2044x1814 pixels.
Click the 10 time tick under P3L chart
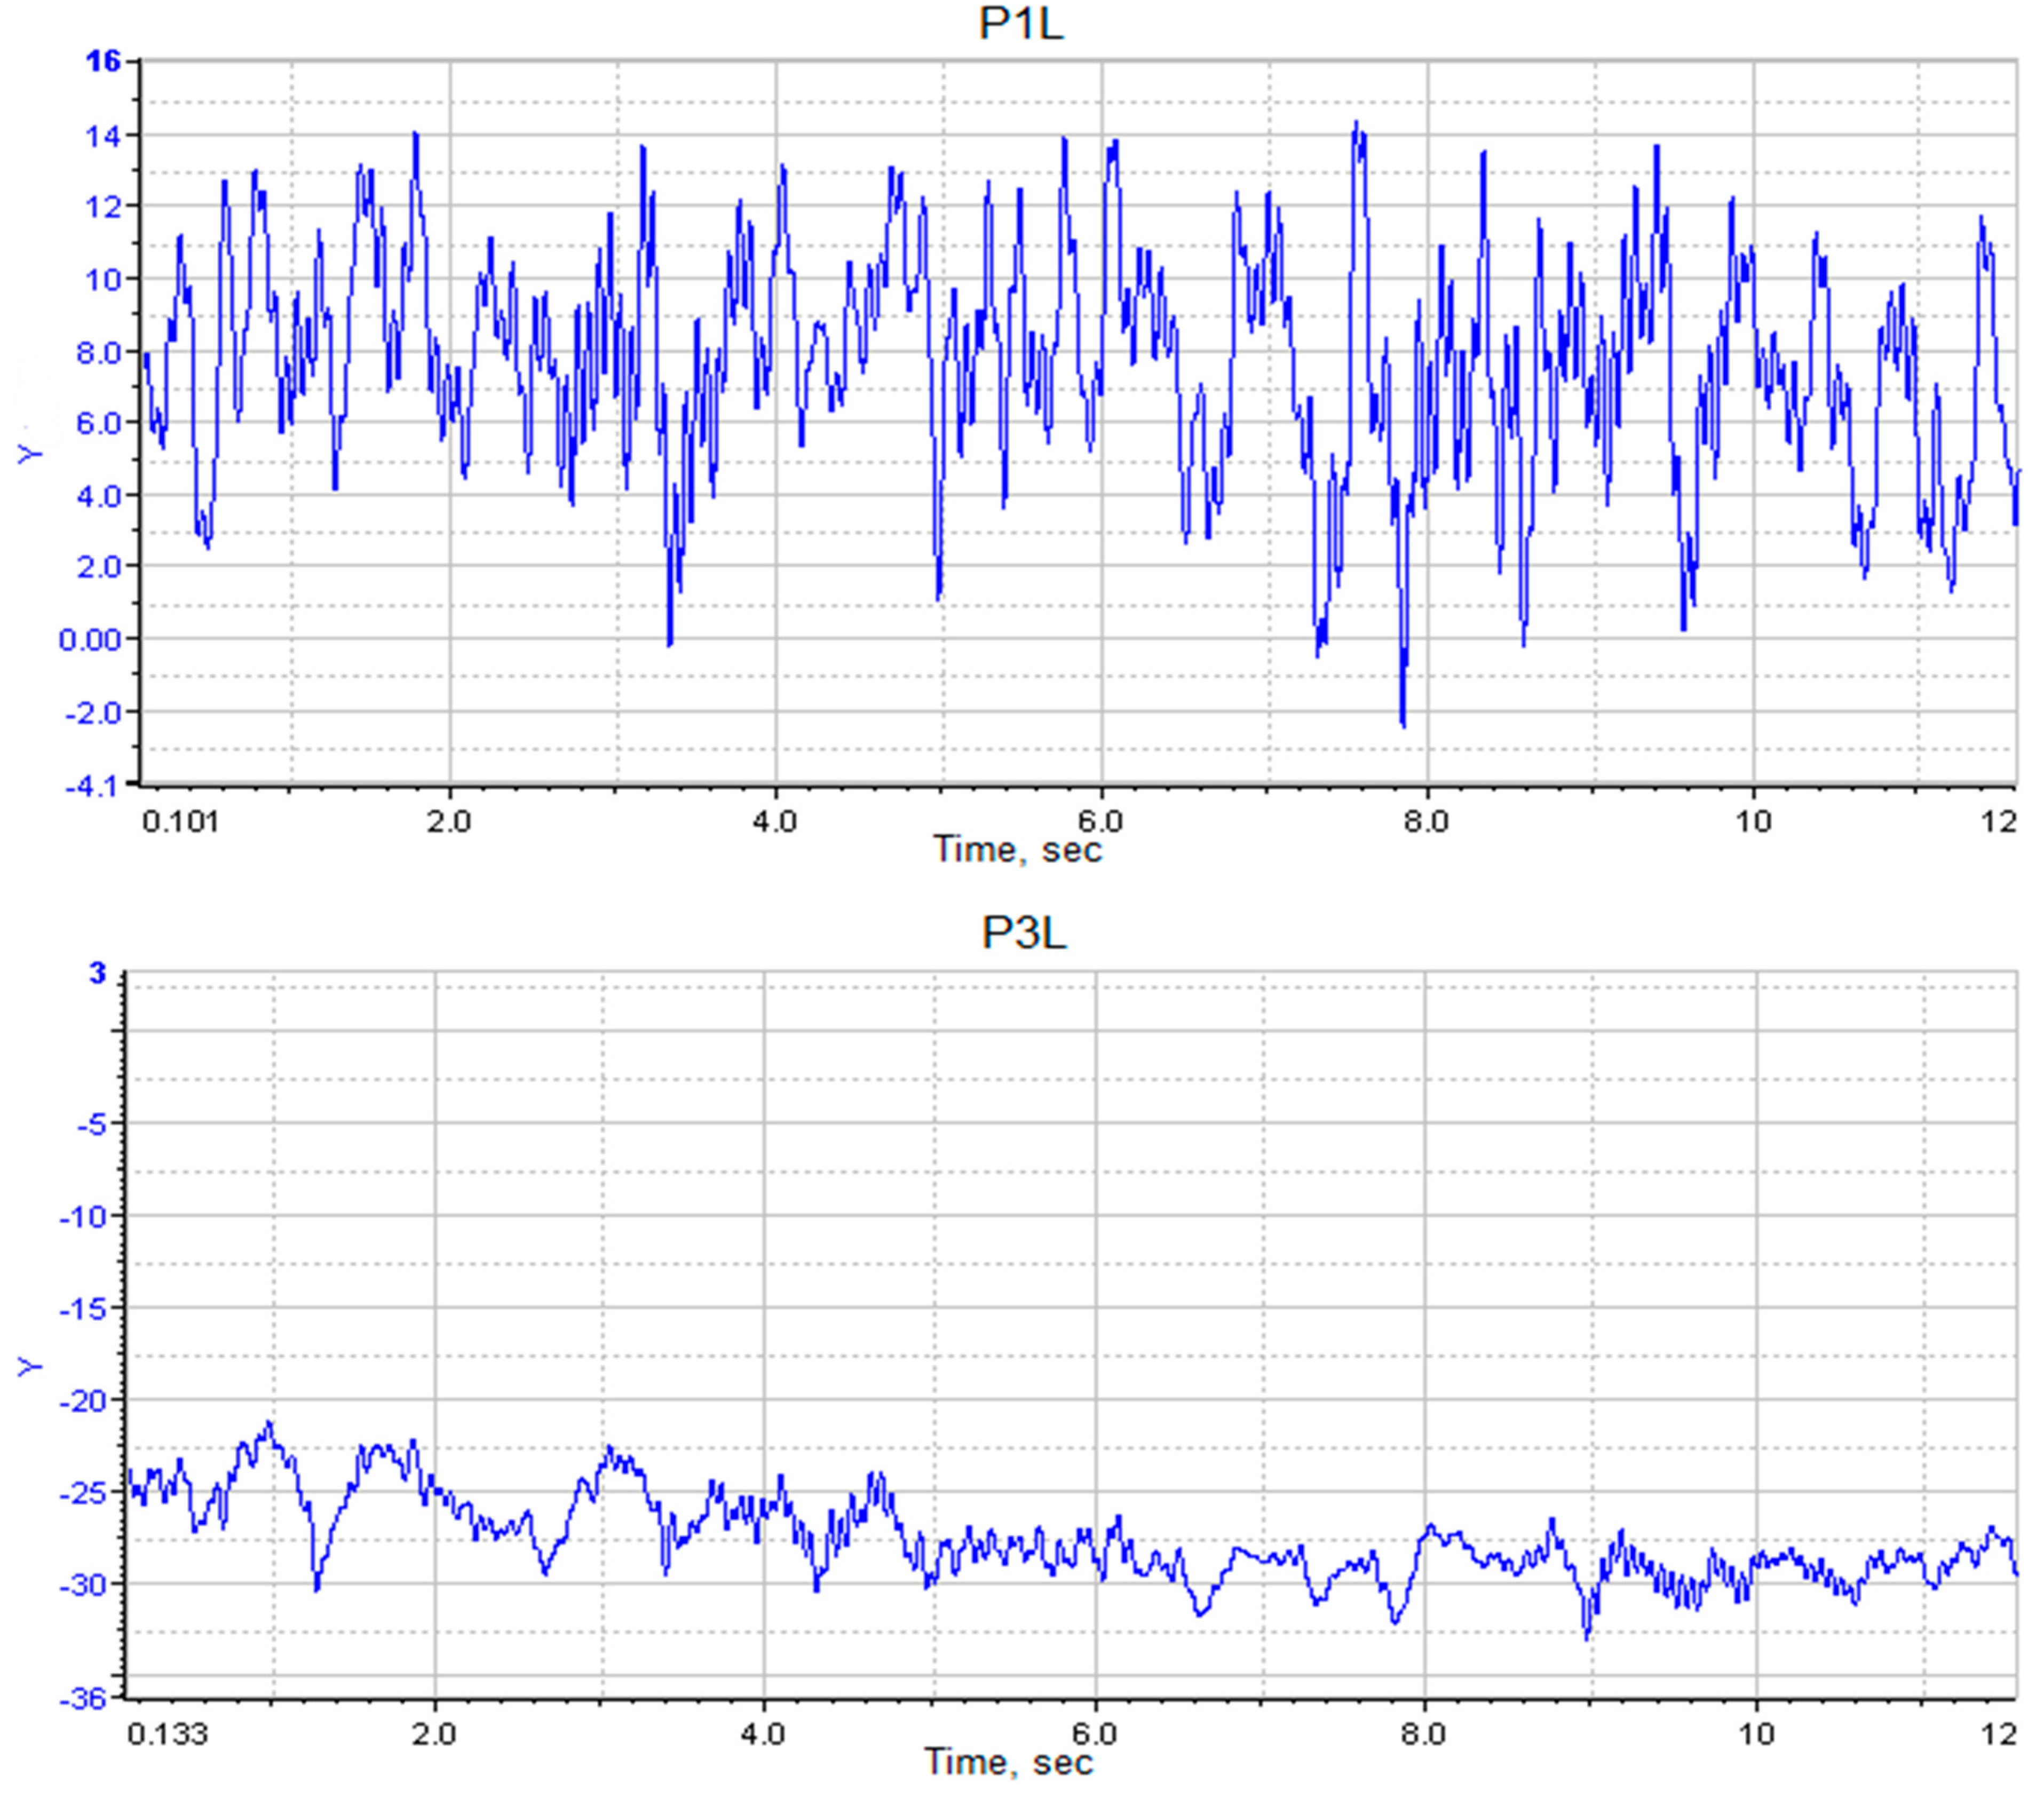click(1756, 1733)
